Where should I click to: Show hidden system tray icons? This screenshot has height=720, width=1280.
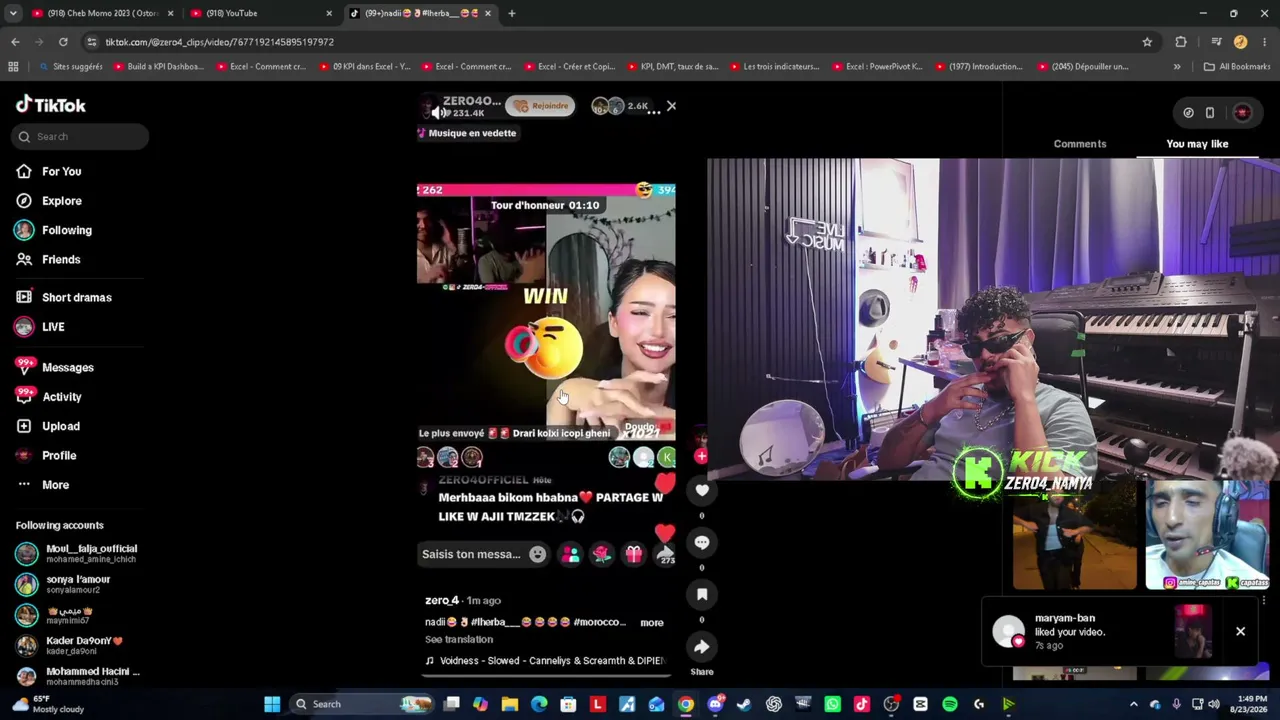click(x=1133, y=704)
